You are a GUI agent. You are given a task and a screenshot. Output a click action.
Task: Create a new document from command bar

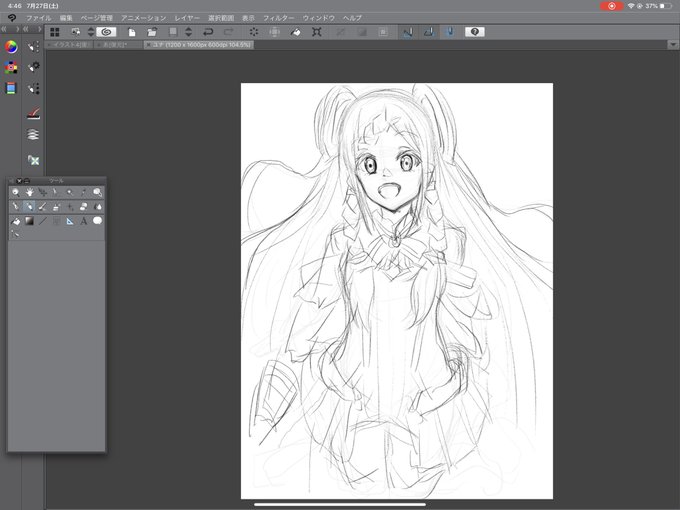click(131, 32)
